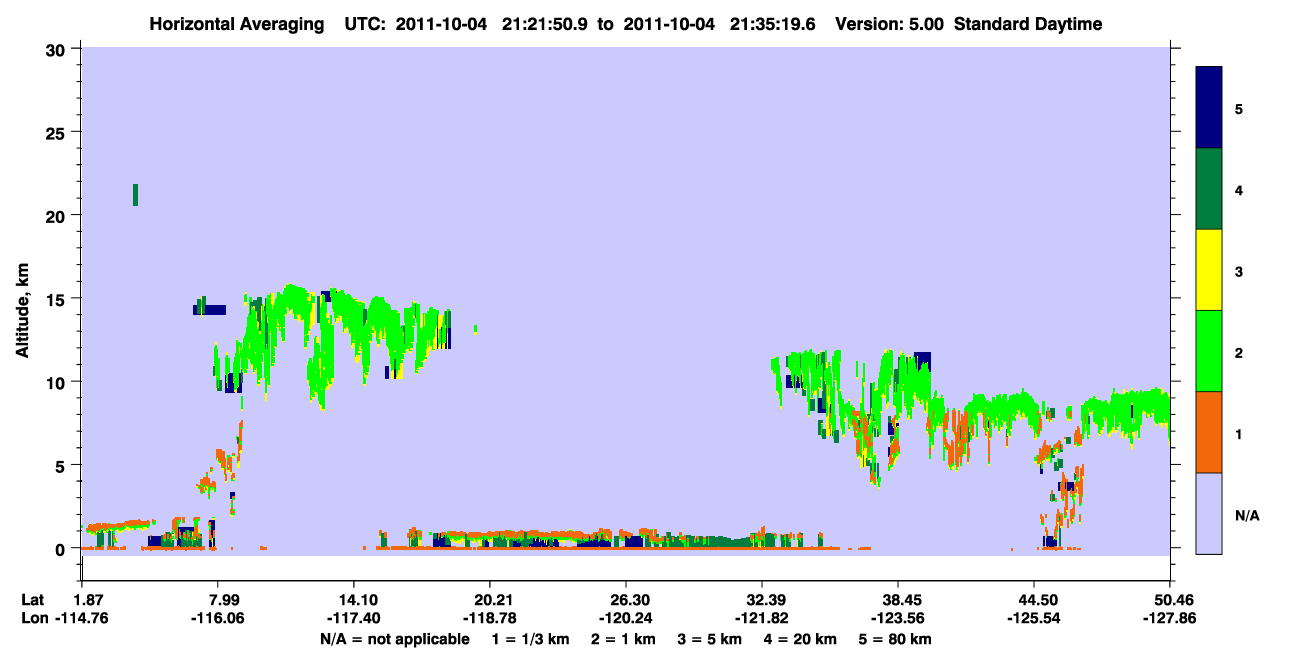Click longitude value -121.82
Image resolution: width=1300 pixels, height=667 pixels.
[x=762, y=619]
